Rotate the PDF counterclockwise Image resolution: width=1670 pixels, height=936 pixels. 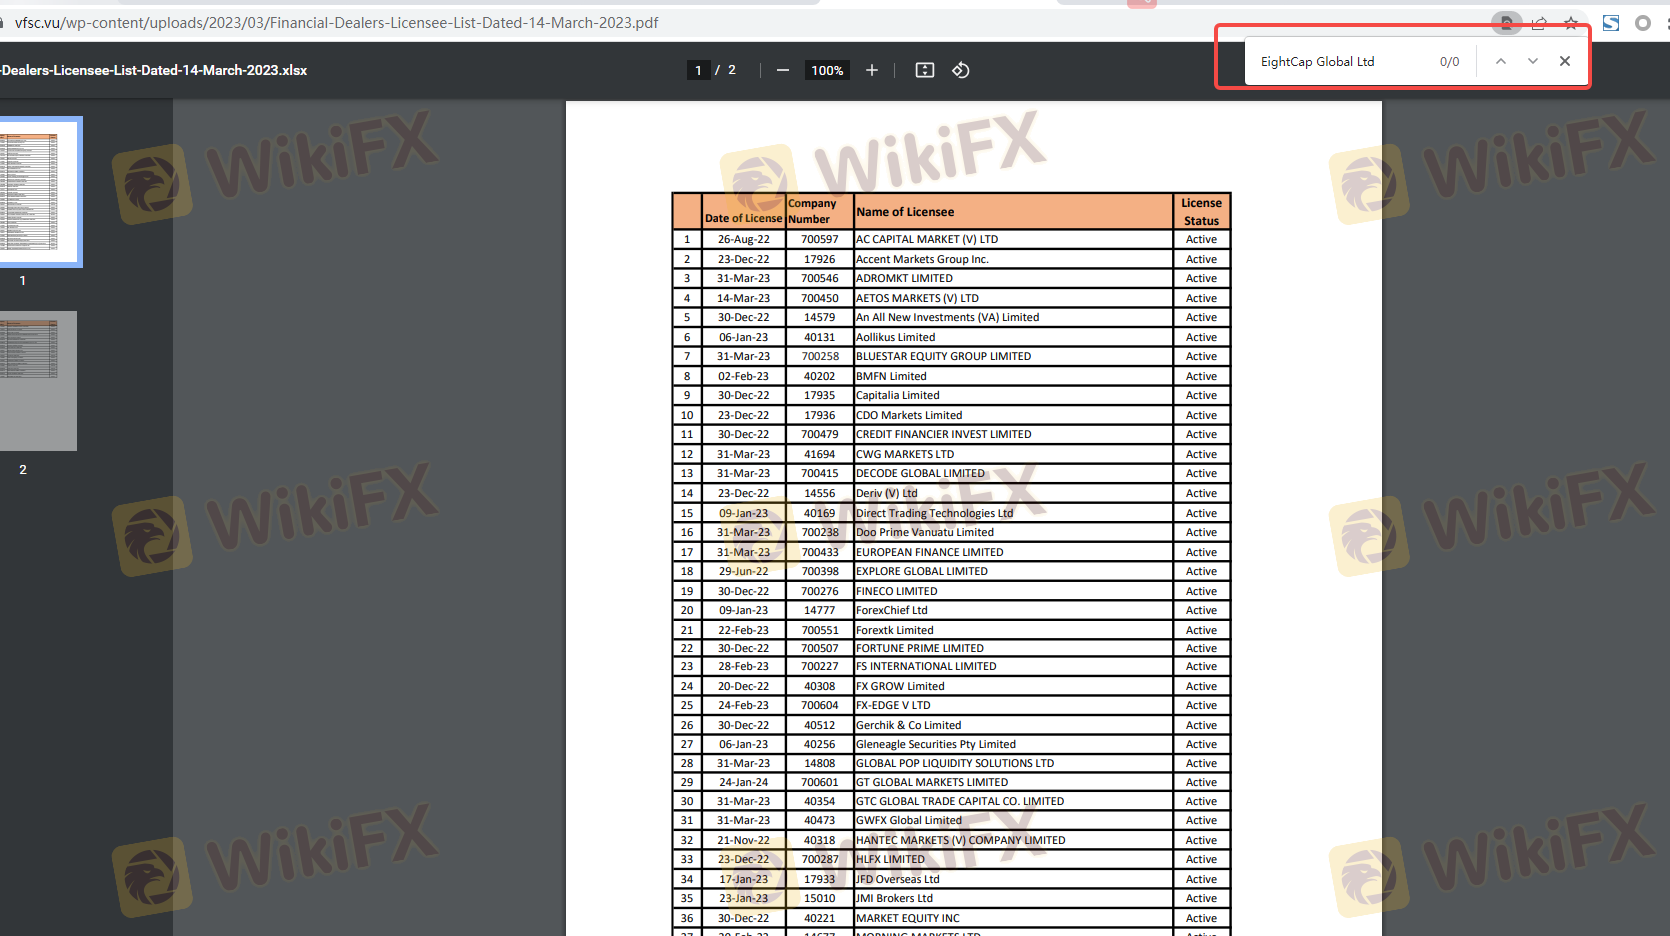pos(960,70)
